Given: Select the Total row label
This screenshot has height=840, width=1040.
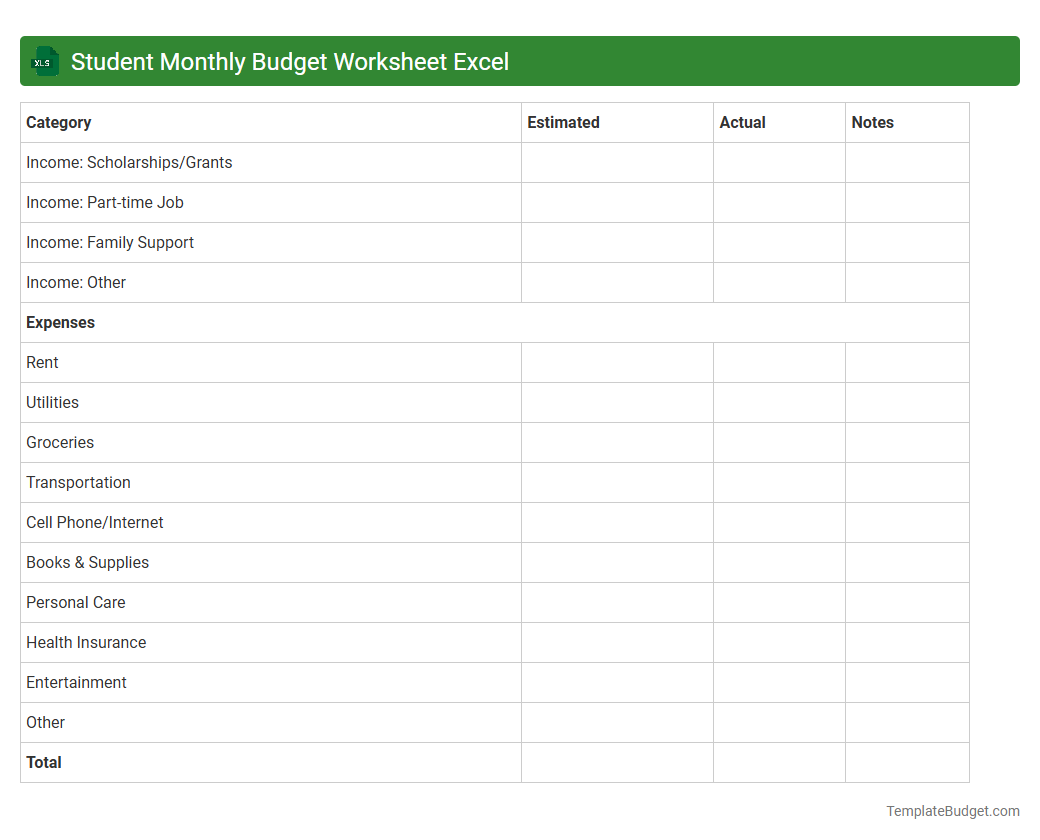Looking at the screenshot, I should pyautogui.click(x=44, y=762).
